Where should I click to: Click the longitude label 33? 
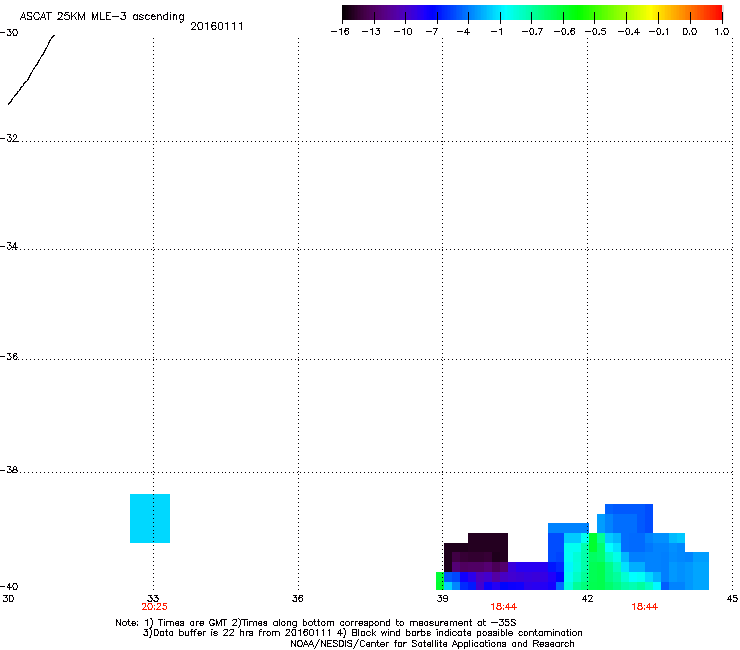pyautogui.click(x=153, y=599)
